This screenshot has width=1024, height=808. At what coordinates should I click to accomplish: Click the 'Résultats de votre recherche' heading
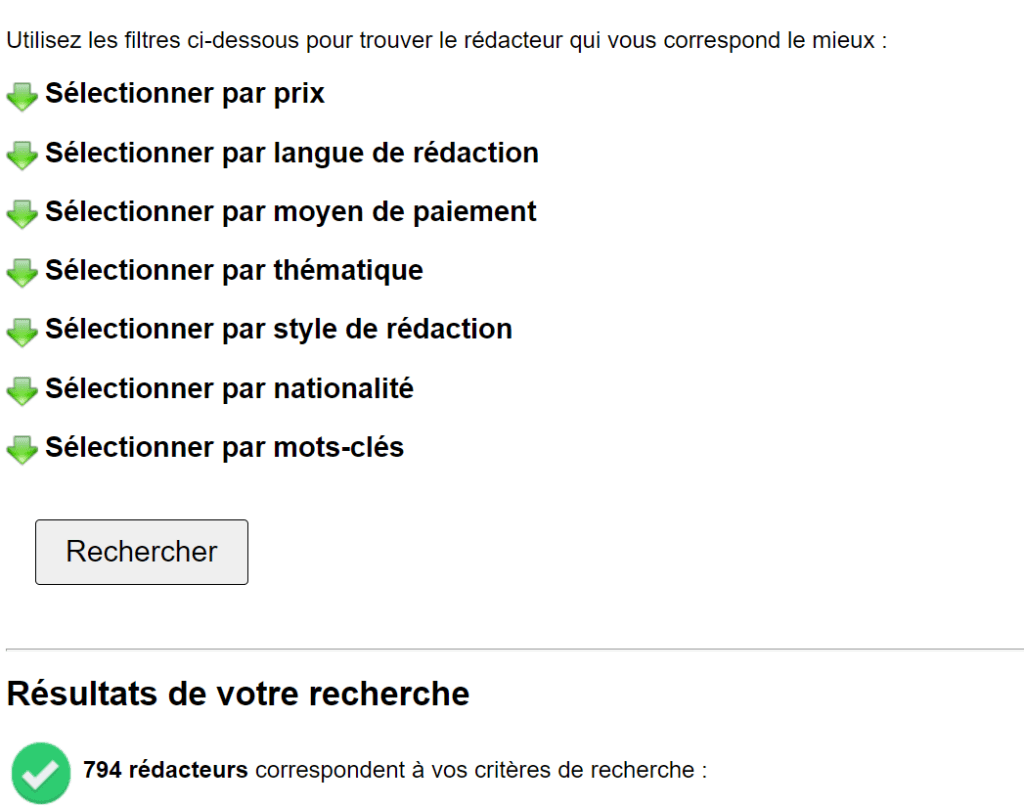[238, 694]
